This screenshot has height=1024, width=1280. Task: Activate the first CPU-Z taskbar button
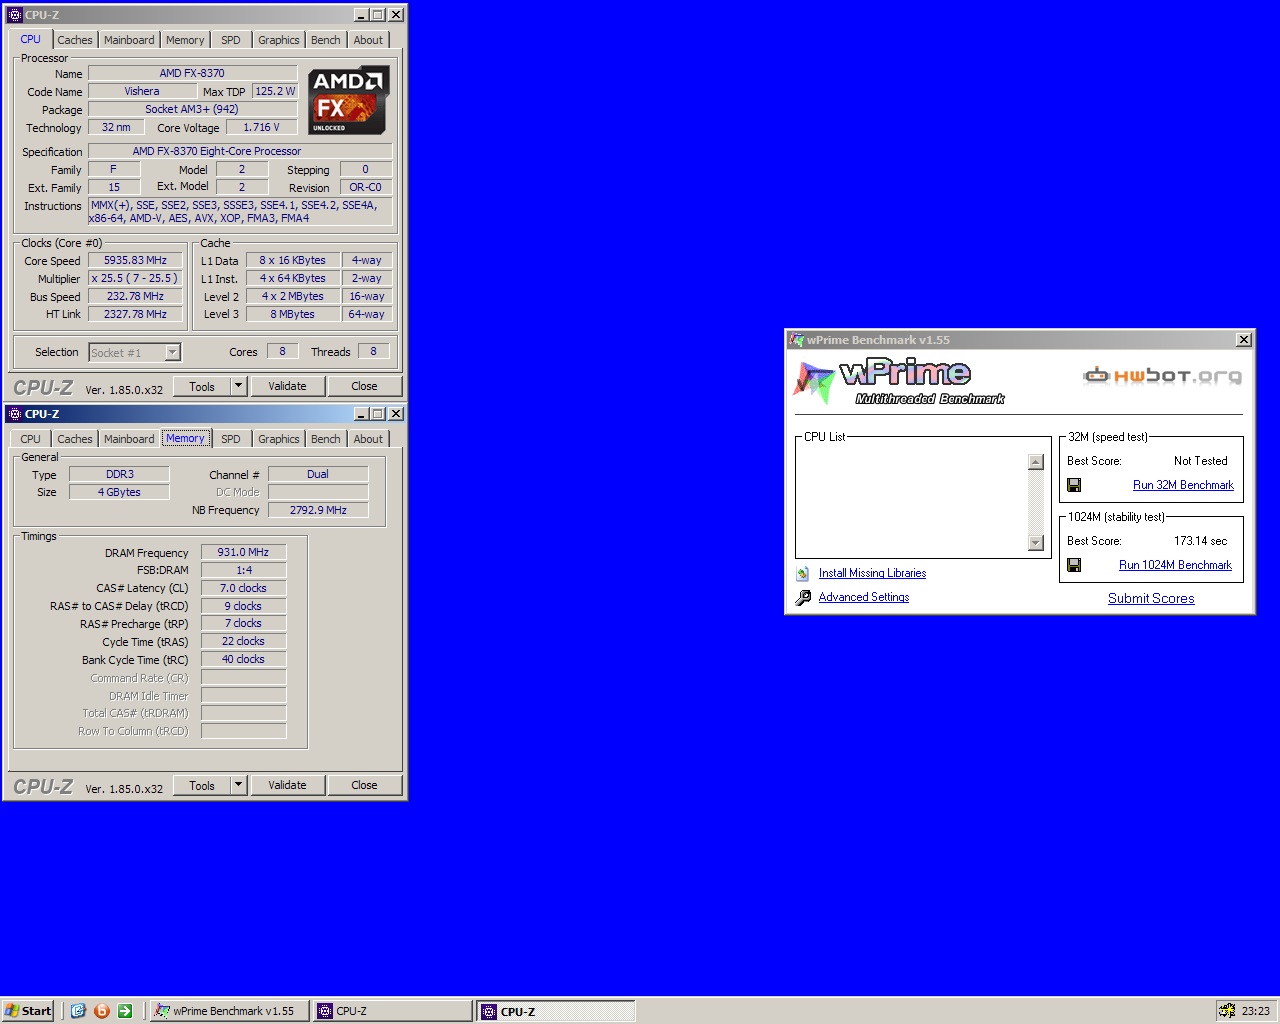coord(392,1011)
